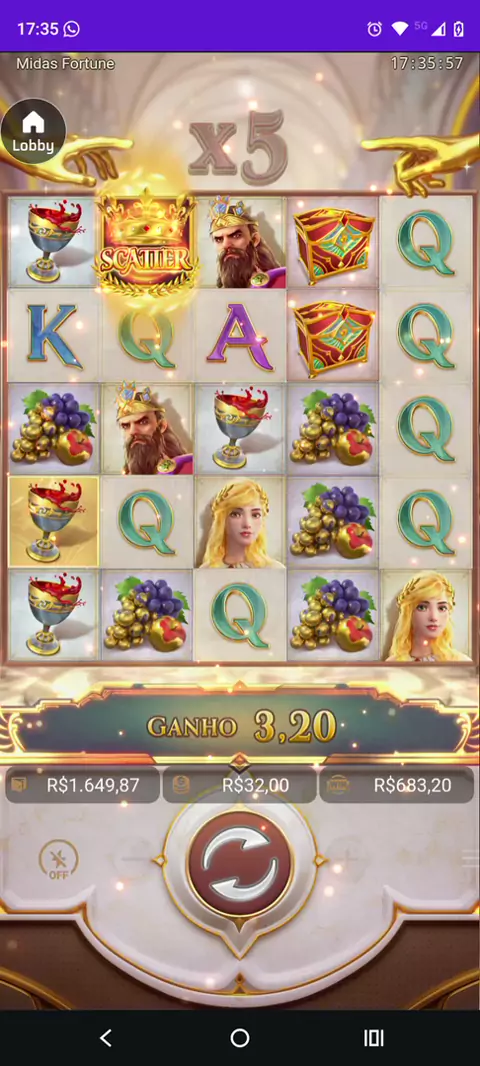Tap the bottom-right blonde princess symbol
Image resolution: width=480 pixels, height=1066 pixels.
pyautogui.click(x=426, y=615)
